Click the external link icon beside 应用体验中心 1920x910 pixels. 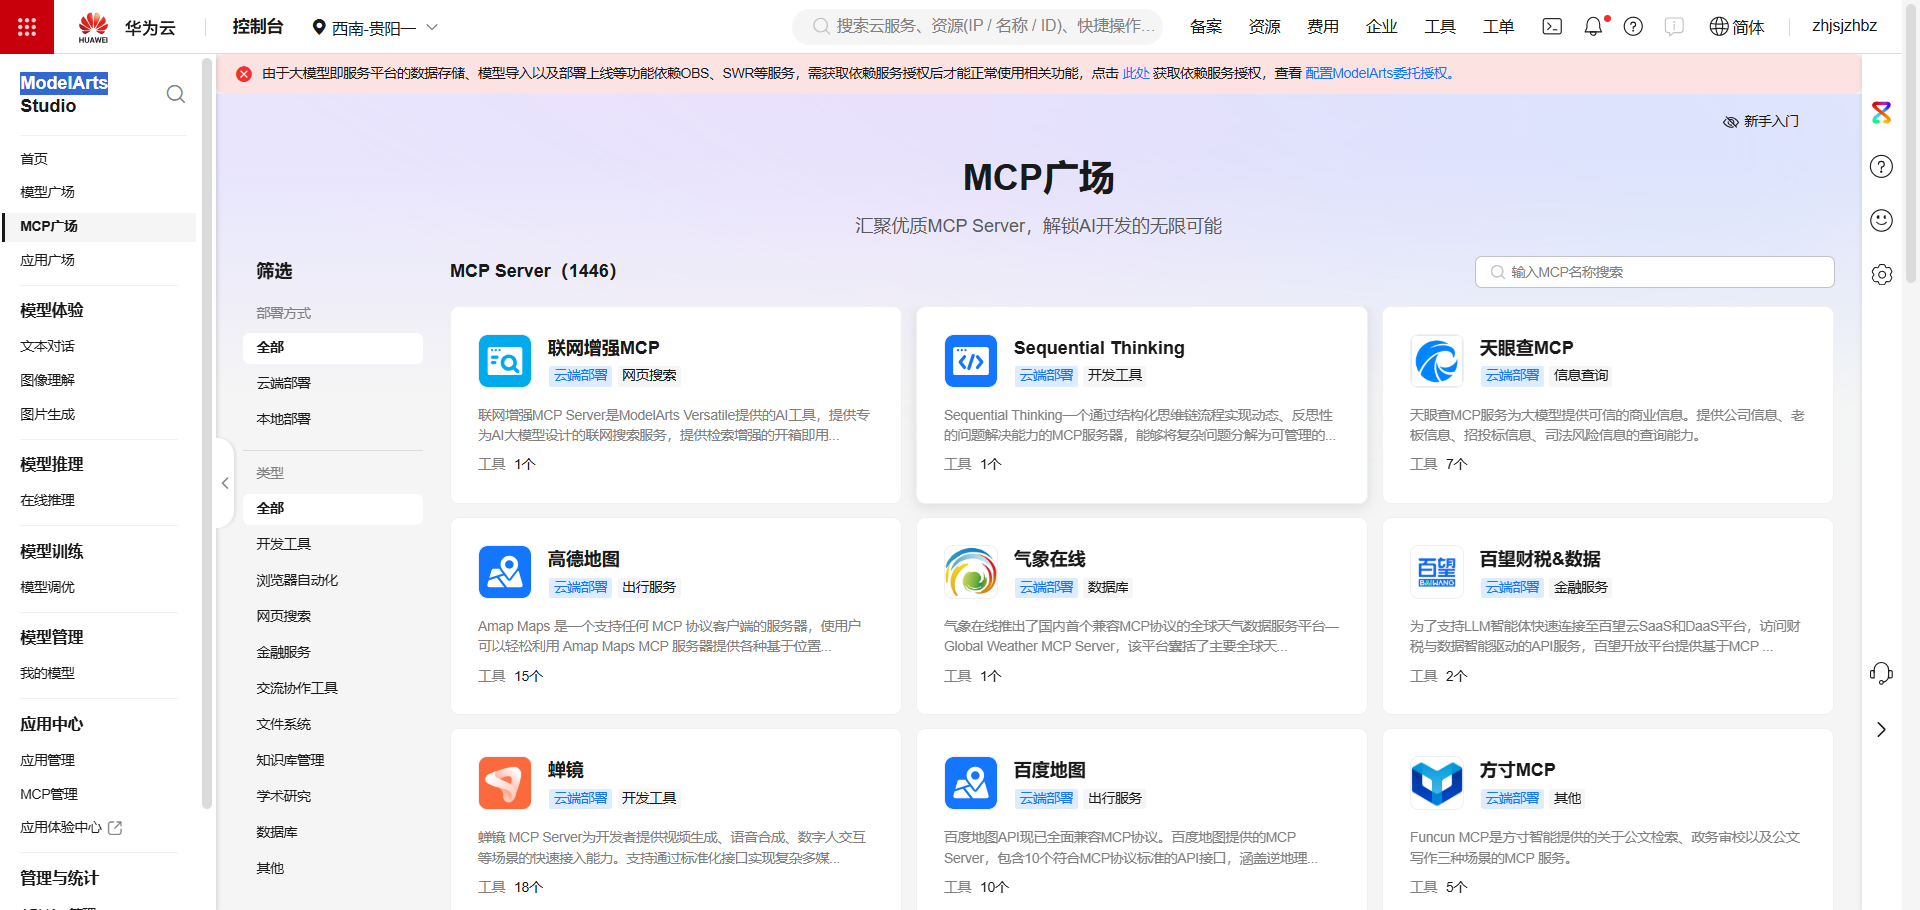[x=115, y=828]
